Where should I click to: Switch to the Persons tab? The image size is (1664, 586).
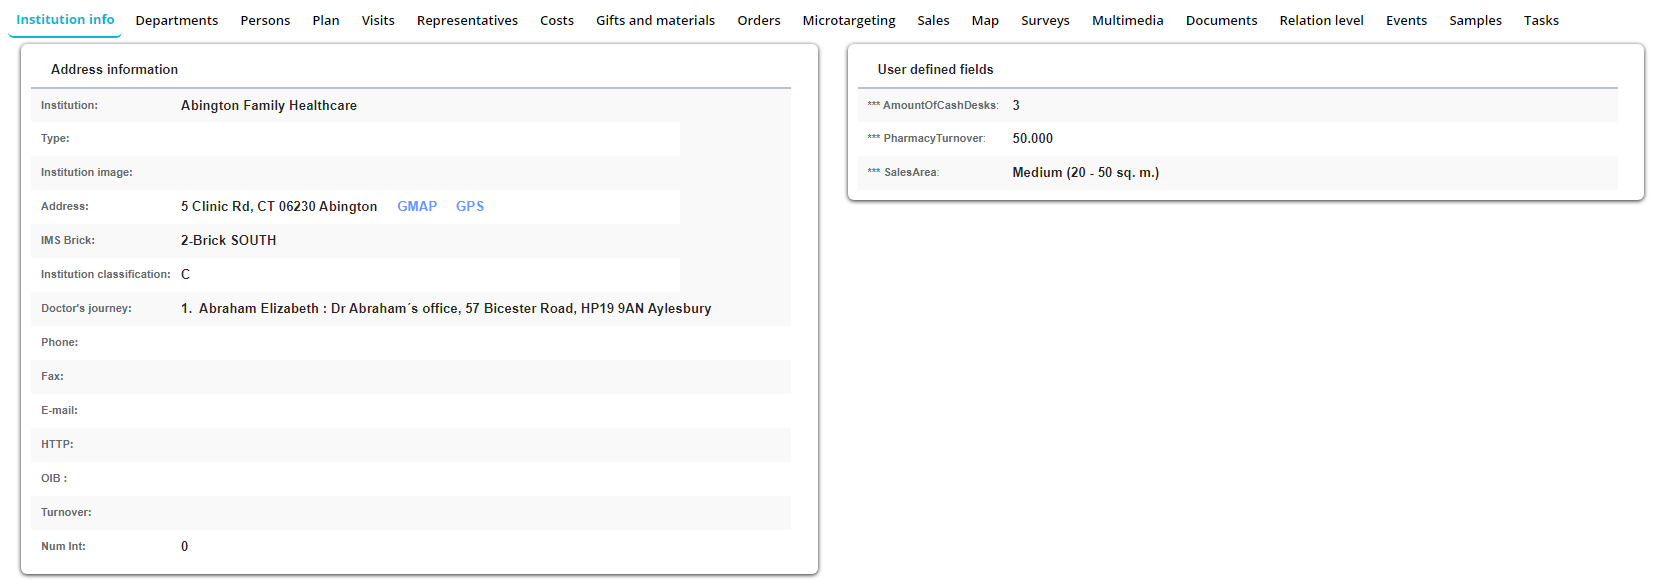pos(265,20)
